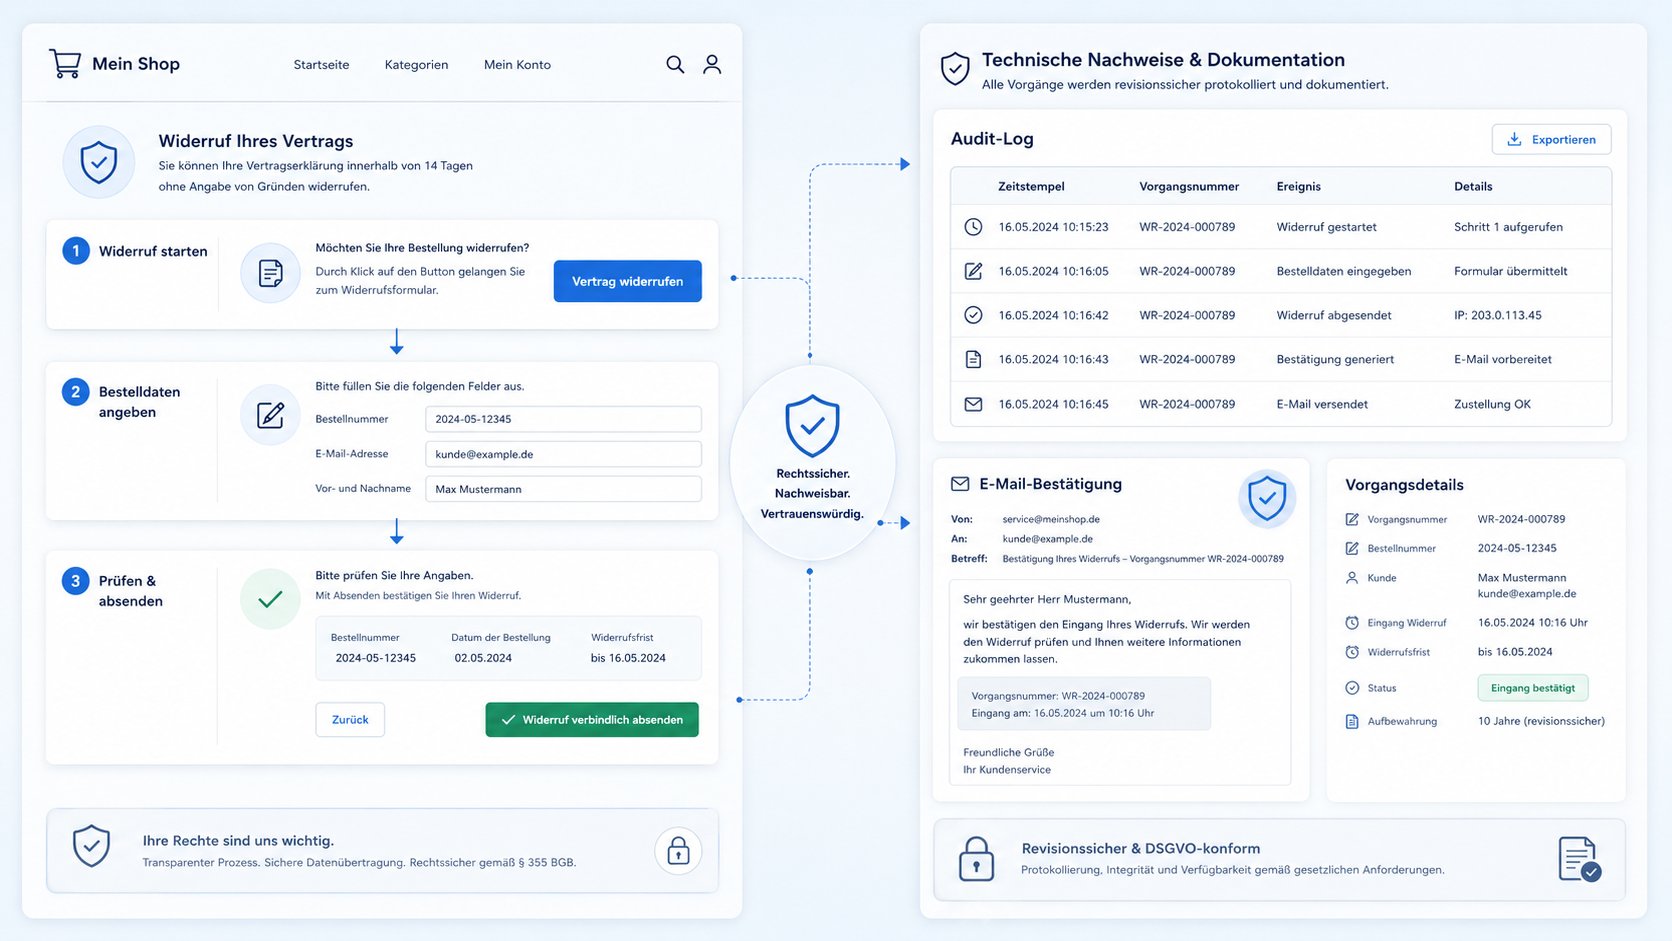Click the Ereignis column header
1672x941 pixels.
(1298, 187)
